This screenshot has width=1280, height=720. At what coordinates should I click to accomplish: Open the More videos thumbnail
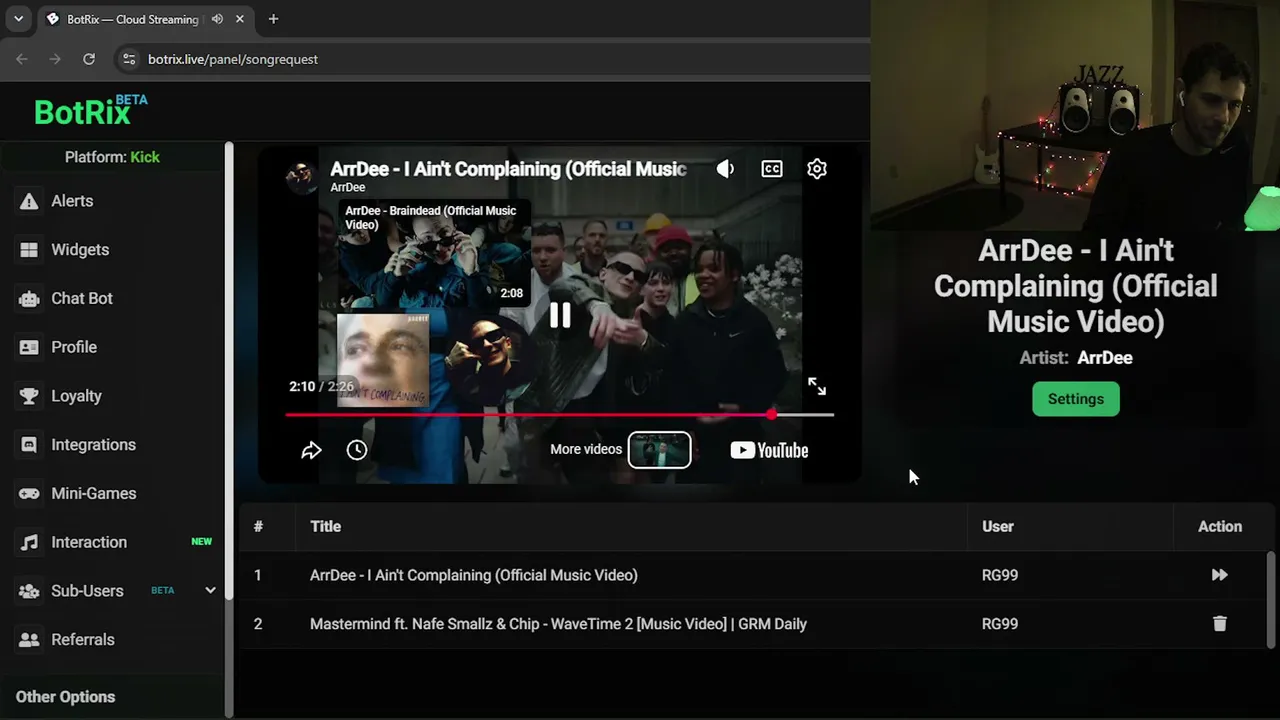pos(659,450)
